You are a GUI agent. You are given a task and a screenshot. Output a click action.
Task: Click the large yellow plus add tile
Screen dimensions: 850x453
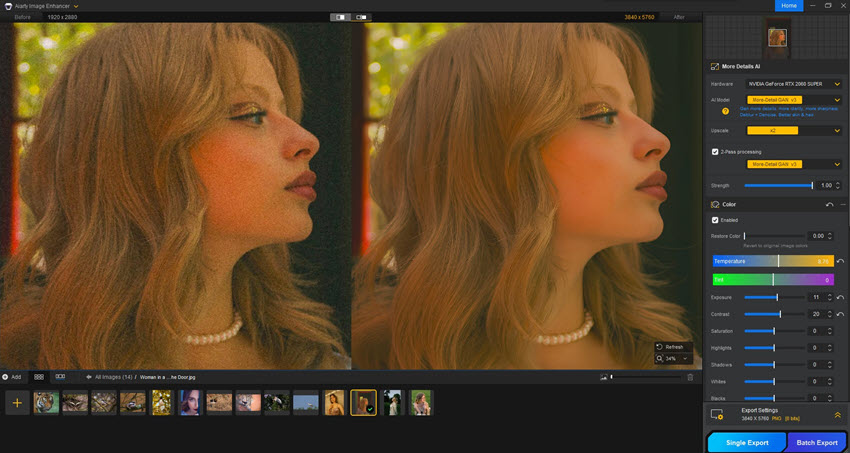point(17,403)
